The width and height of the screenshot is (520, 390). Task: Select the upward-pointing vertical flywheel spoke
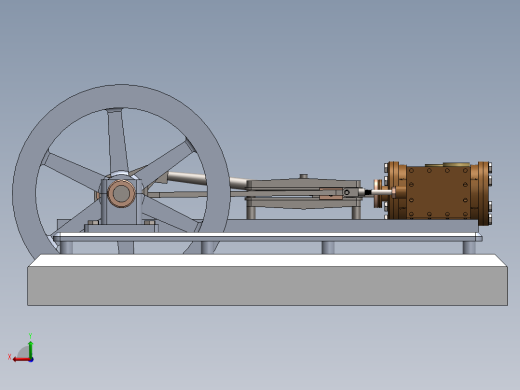click(118, 142)
